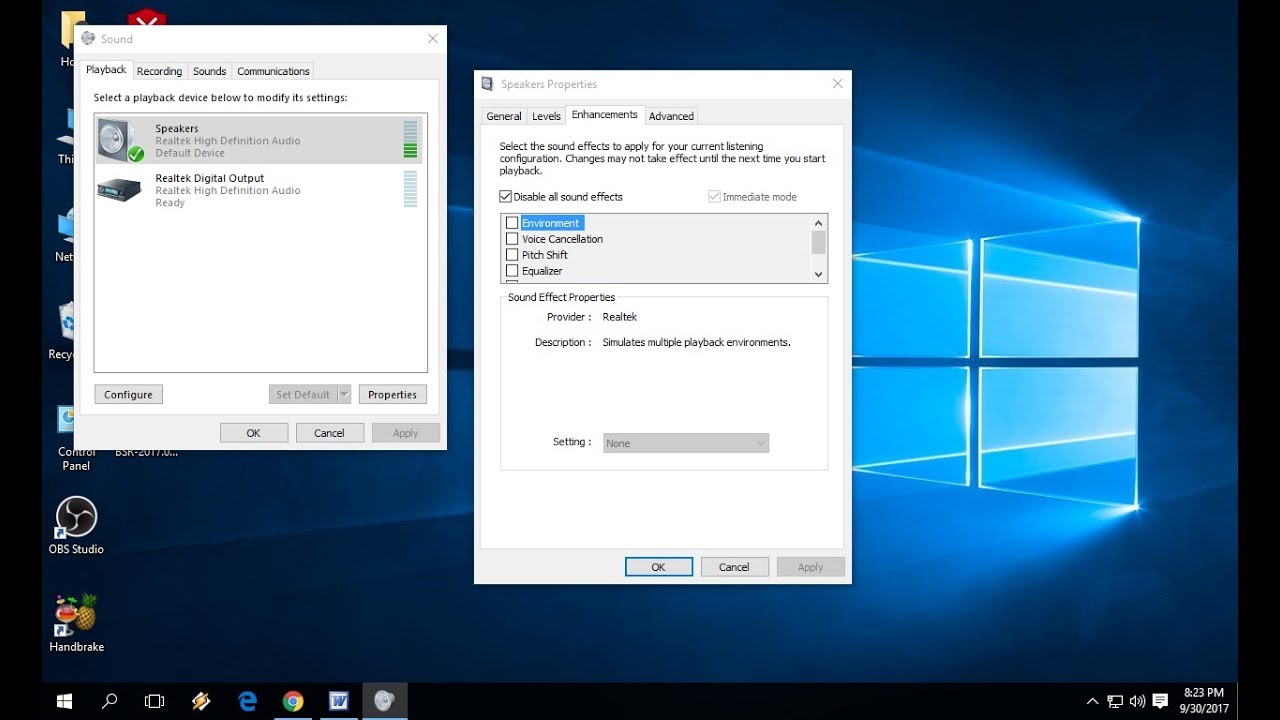Open Task View from the taskbar
Viewport: 1280px width, 720px height.
click(154, 701)
